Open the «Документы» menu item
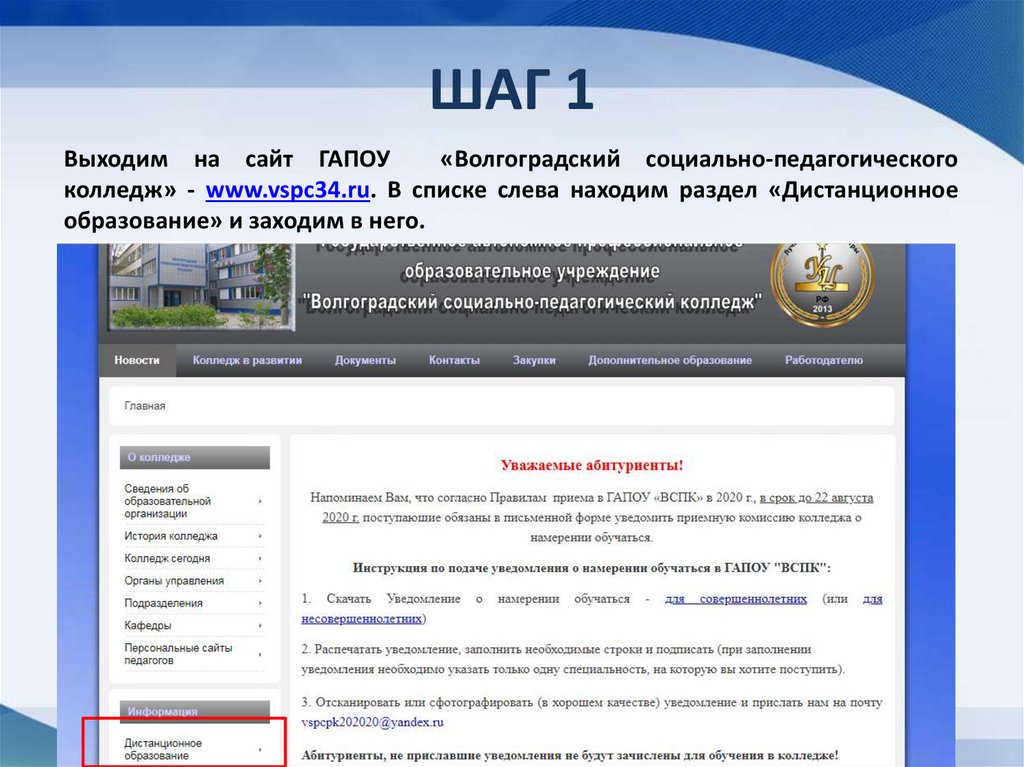Image resolution: width=1024 pixels, height=767 pixels. click(365, 359)
